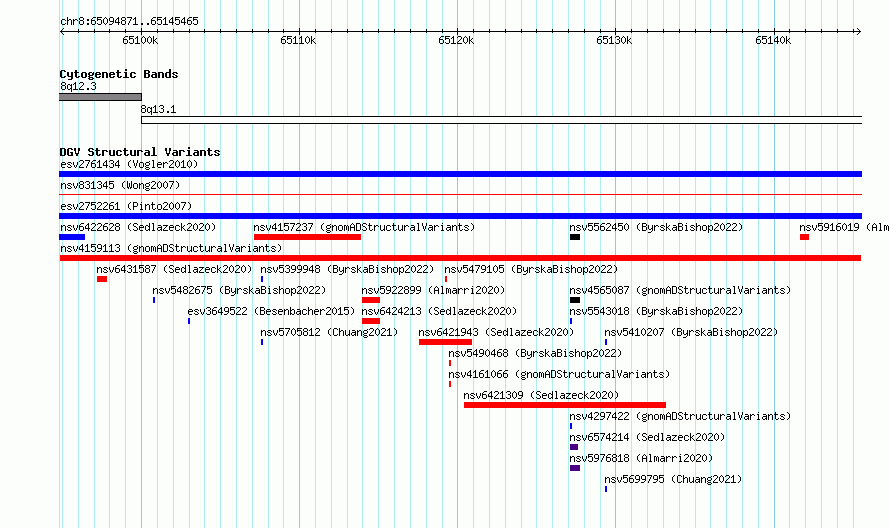890x528 pixels.
Task: Click the nsv5976818 (Almarri2020) purple bar
Action: point(575,468)
